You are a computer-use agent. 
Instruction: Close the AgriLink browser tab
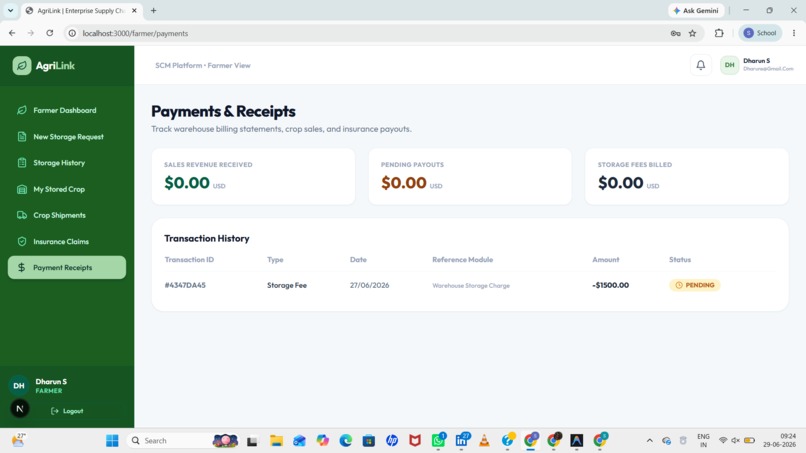coord(135,10)
